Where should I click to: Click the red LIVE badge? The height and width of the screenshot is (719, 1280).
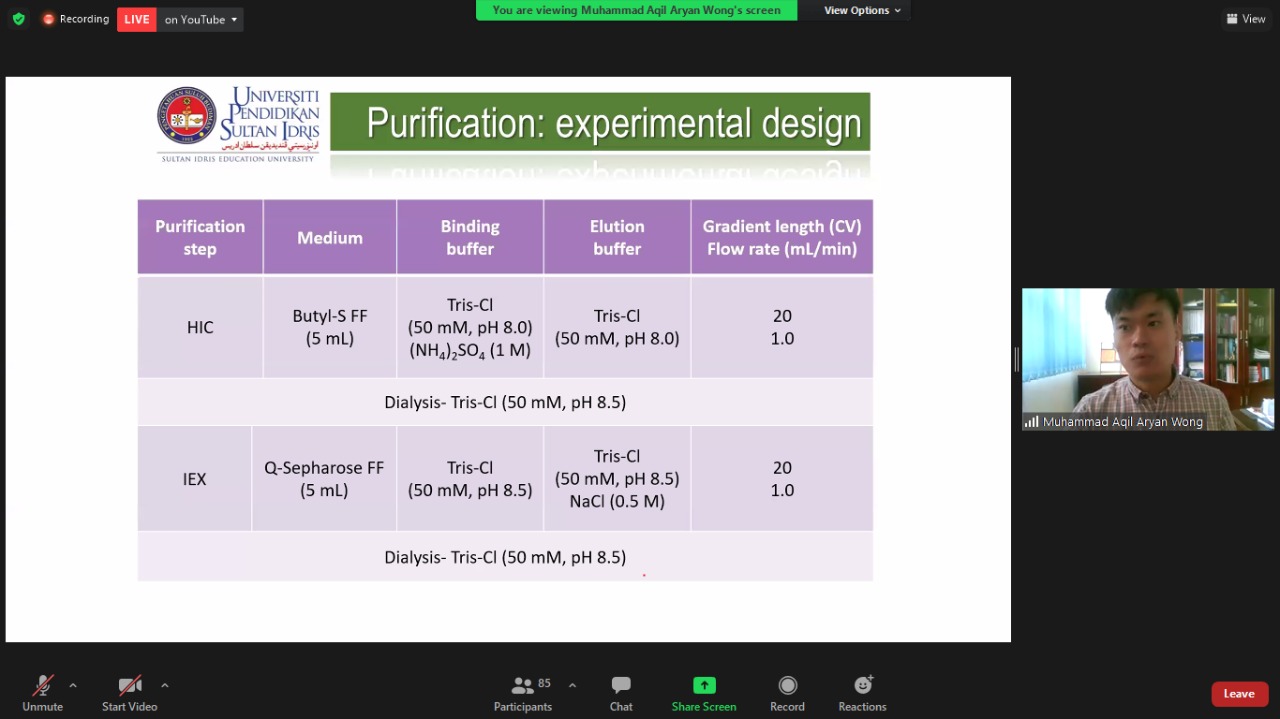tap(137, 19)
